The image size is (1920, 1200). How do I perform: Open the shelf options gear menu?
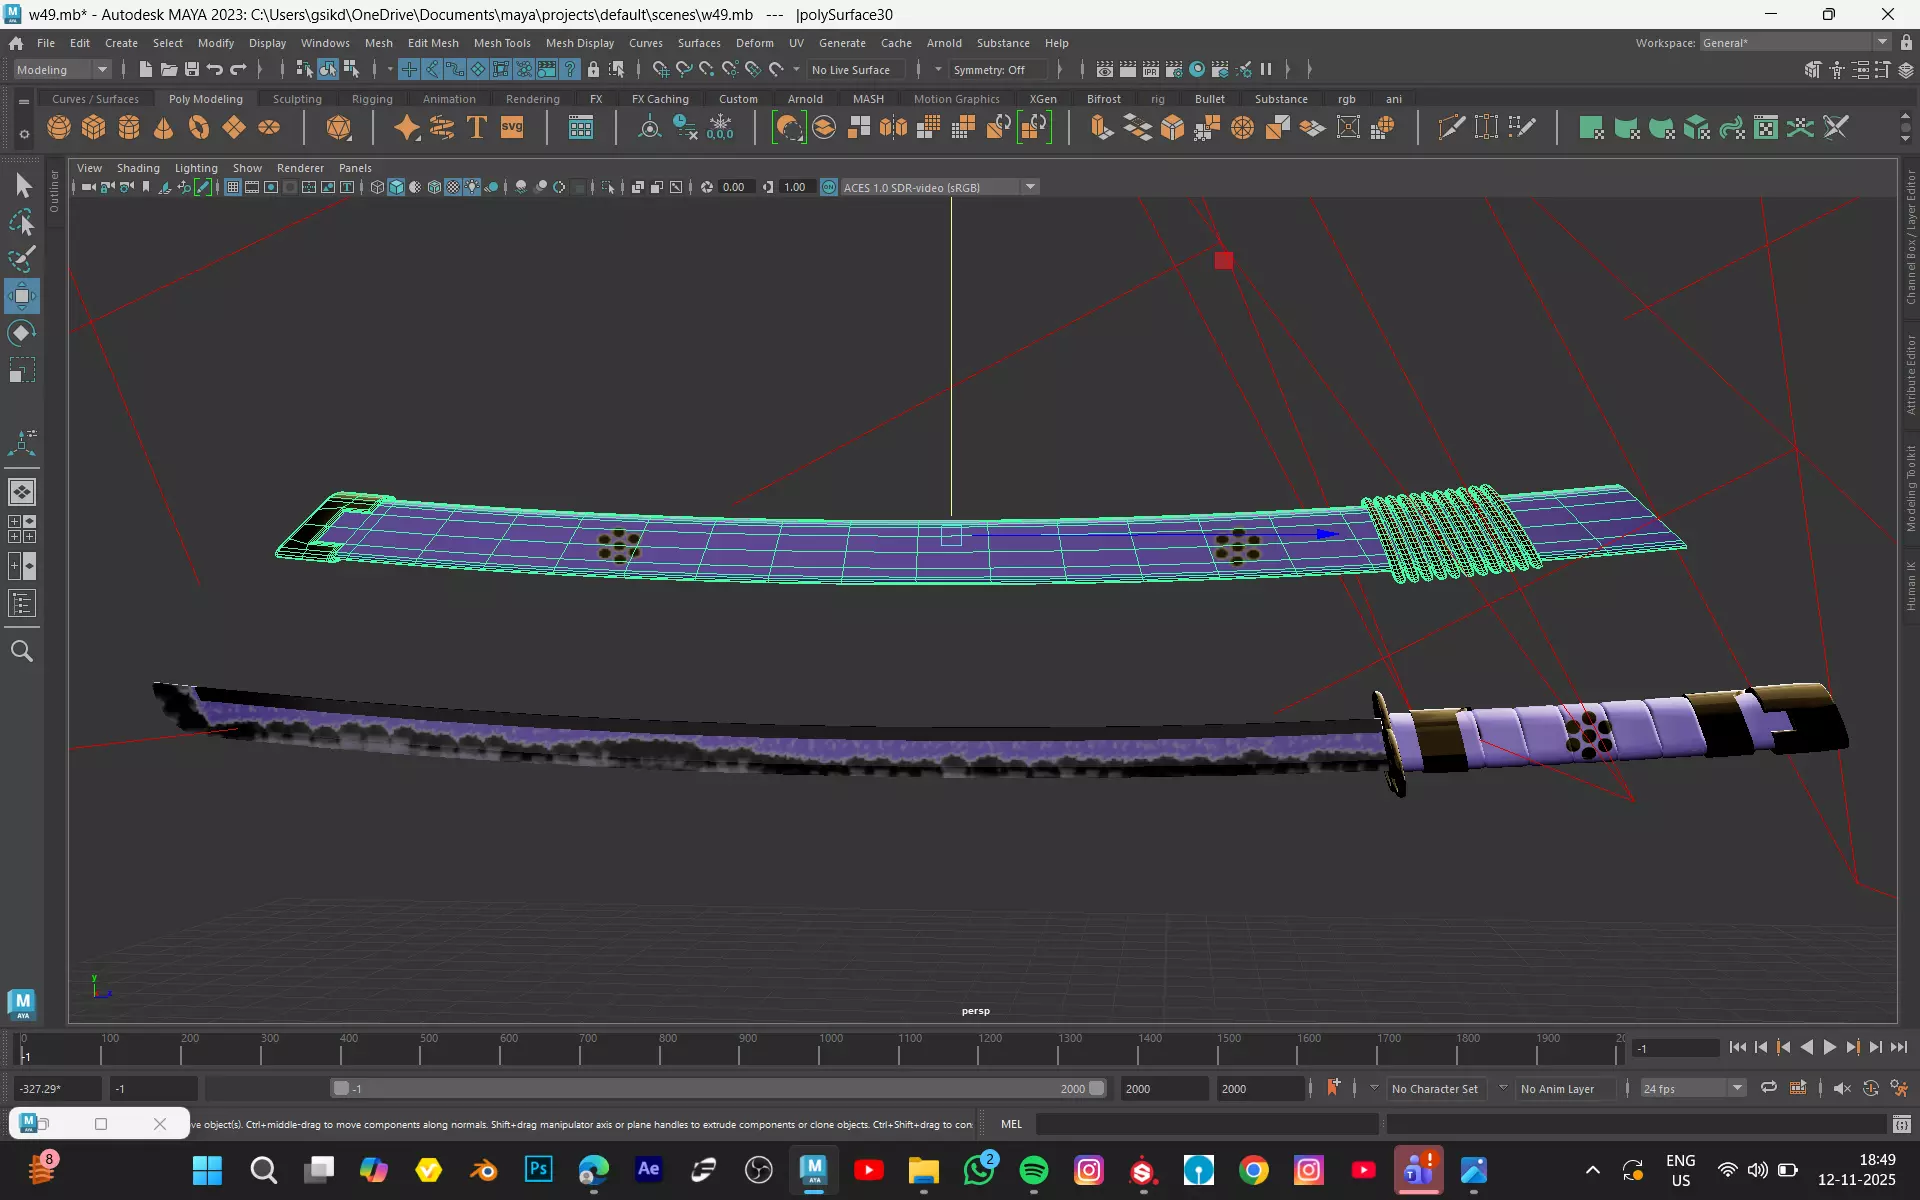(24, 133)
